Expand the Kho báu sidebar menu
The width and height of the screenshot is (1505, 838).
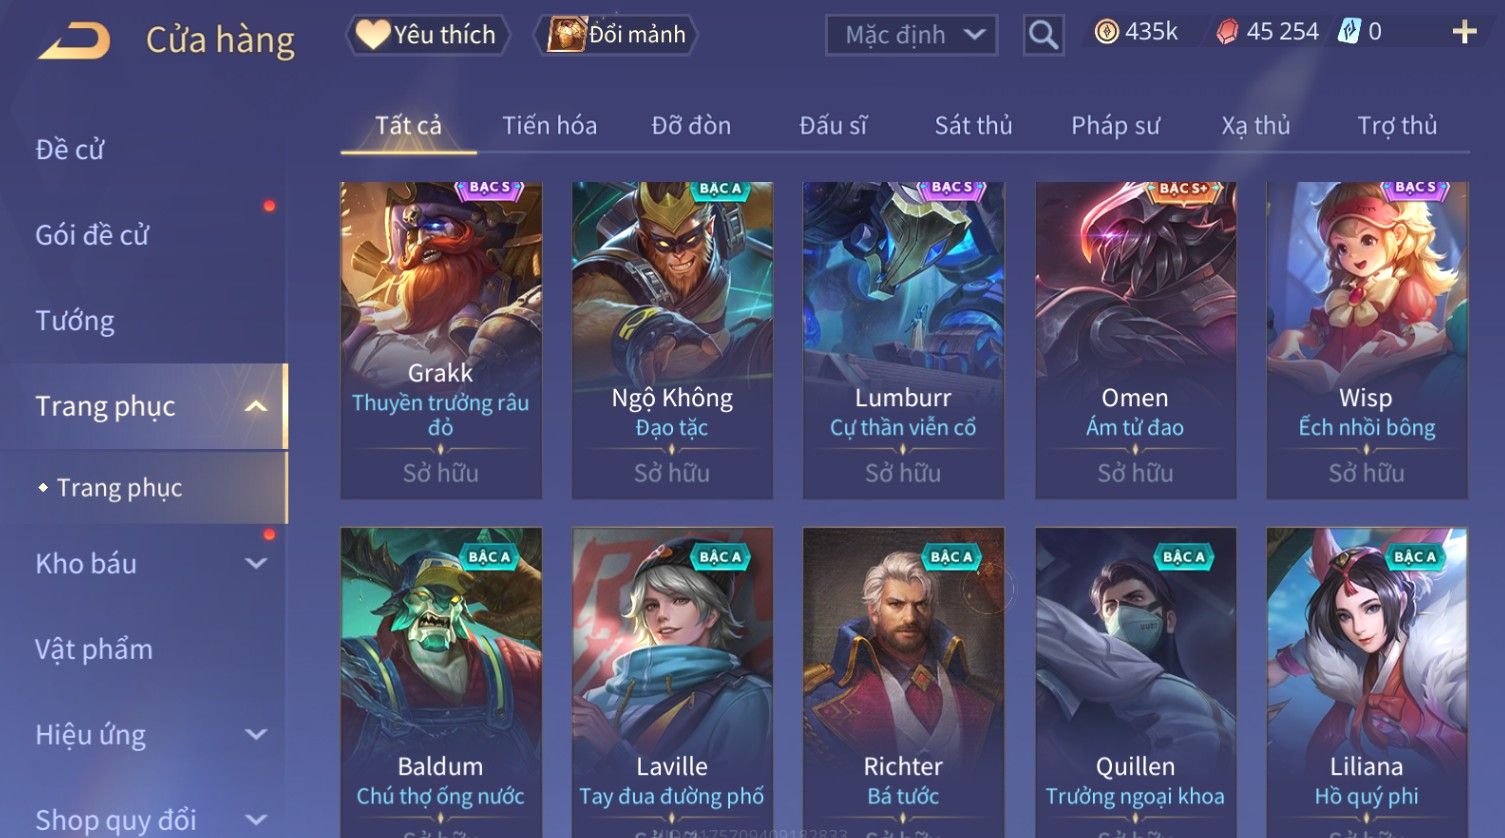256,563
